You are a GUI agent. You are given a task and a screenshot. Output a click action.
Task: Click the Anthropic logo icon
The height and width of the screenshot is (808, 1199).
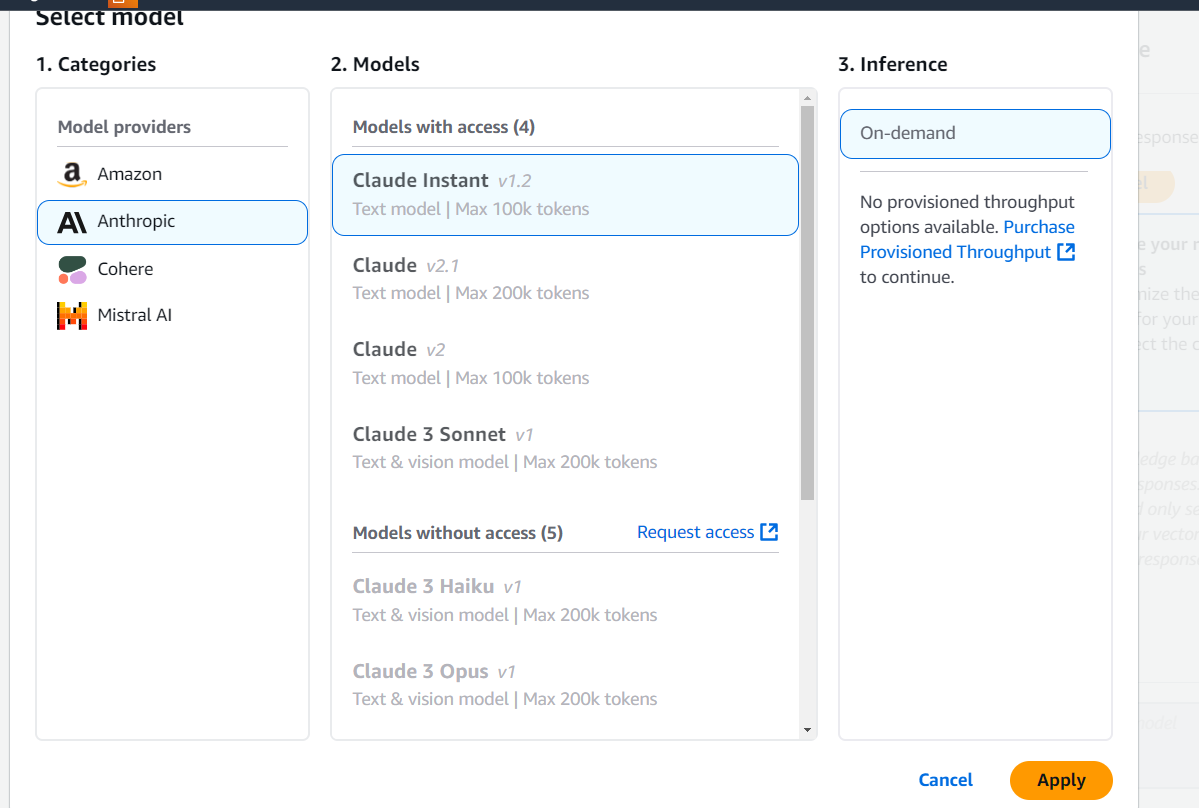point(72,222)
